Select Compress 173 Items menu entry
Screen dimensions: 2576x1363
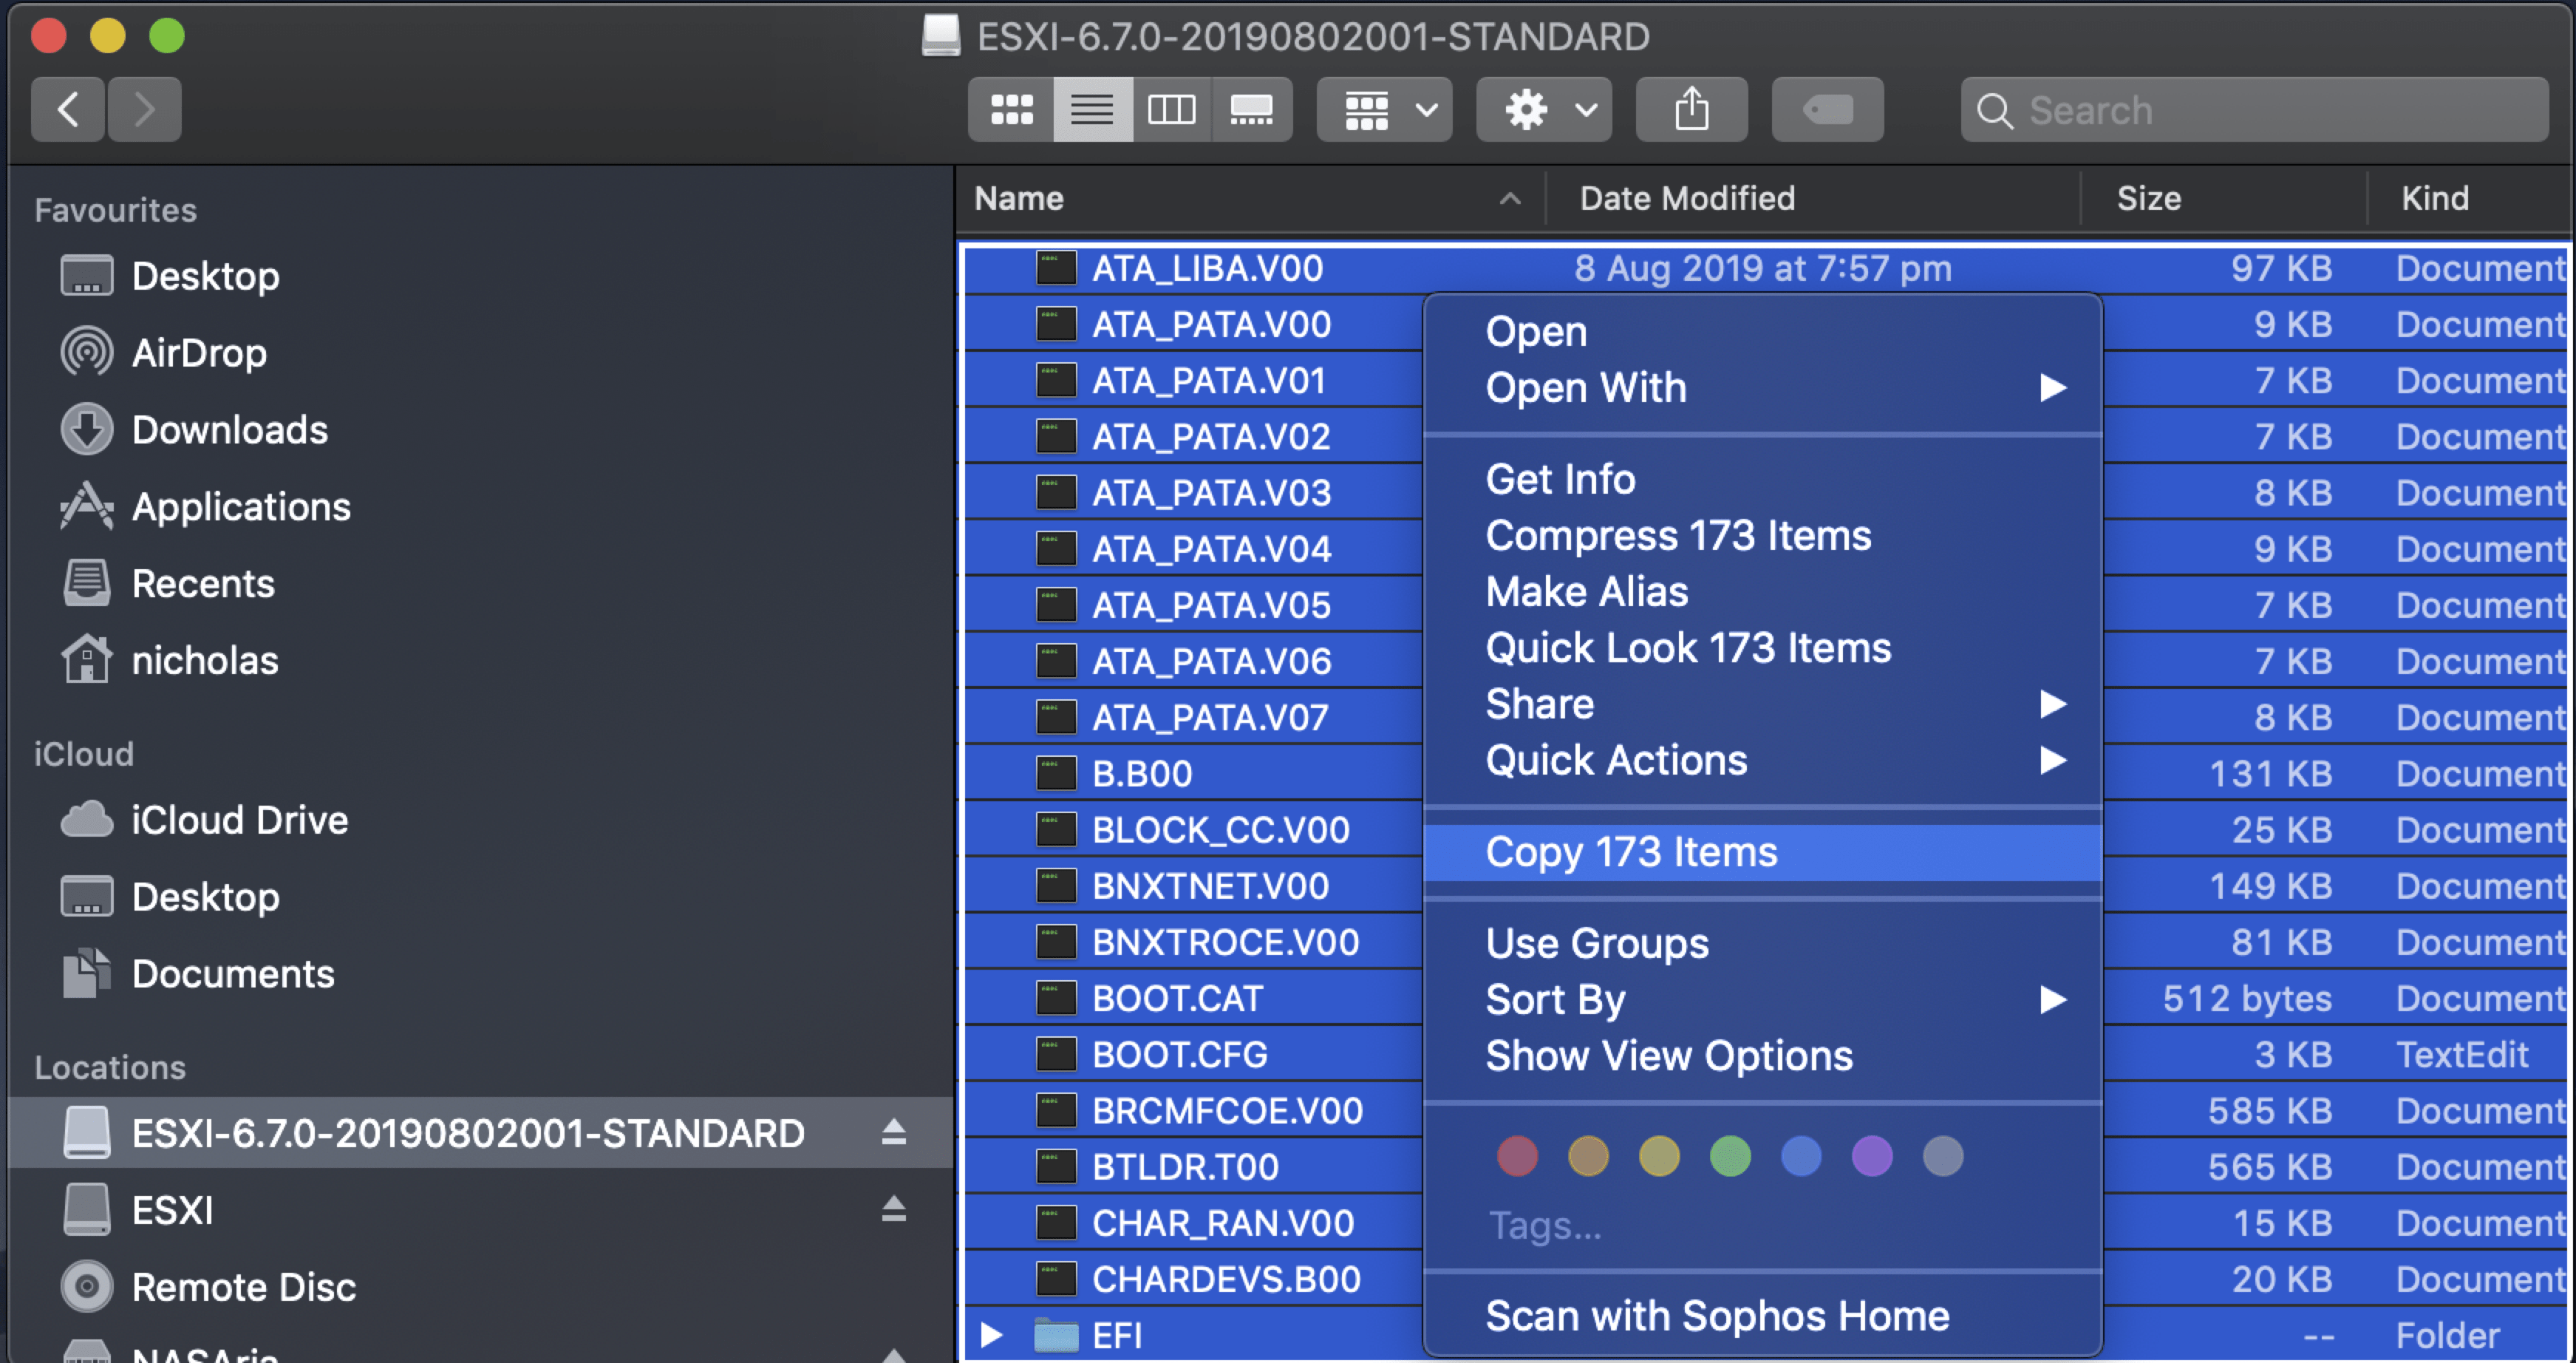pyautogui.click(x=1678, y=536)
